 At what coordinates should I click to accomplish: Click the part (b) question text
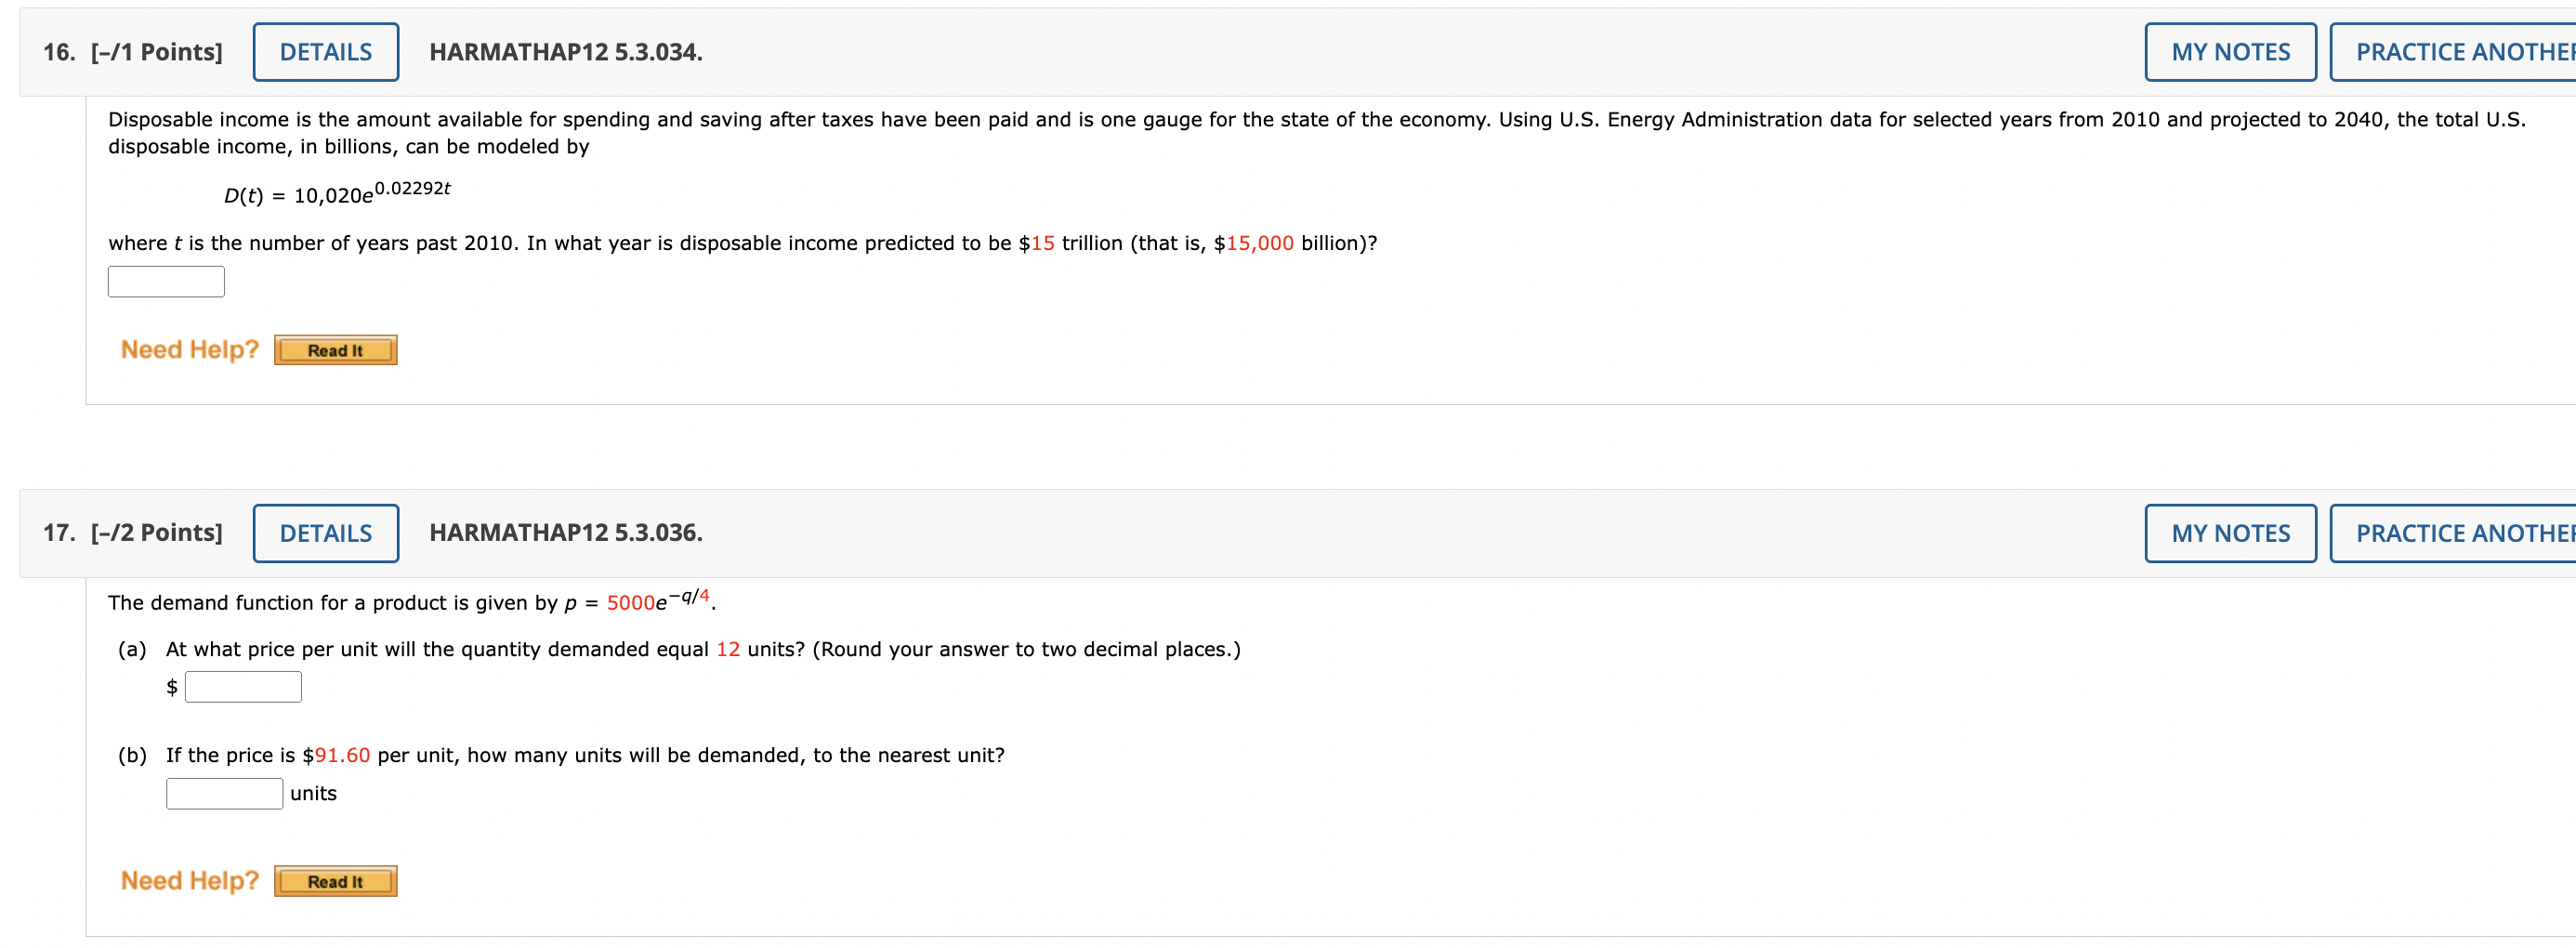(560, 755)
